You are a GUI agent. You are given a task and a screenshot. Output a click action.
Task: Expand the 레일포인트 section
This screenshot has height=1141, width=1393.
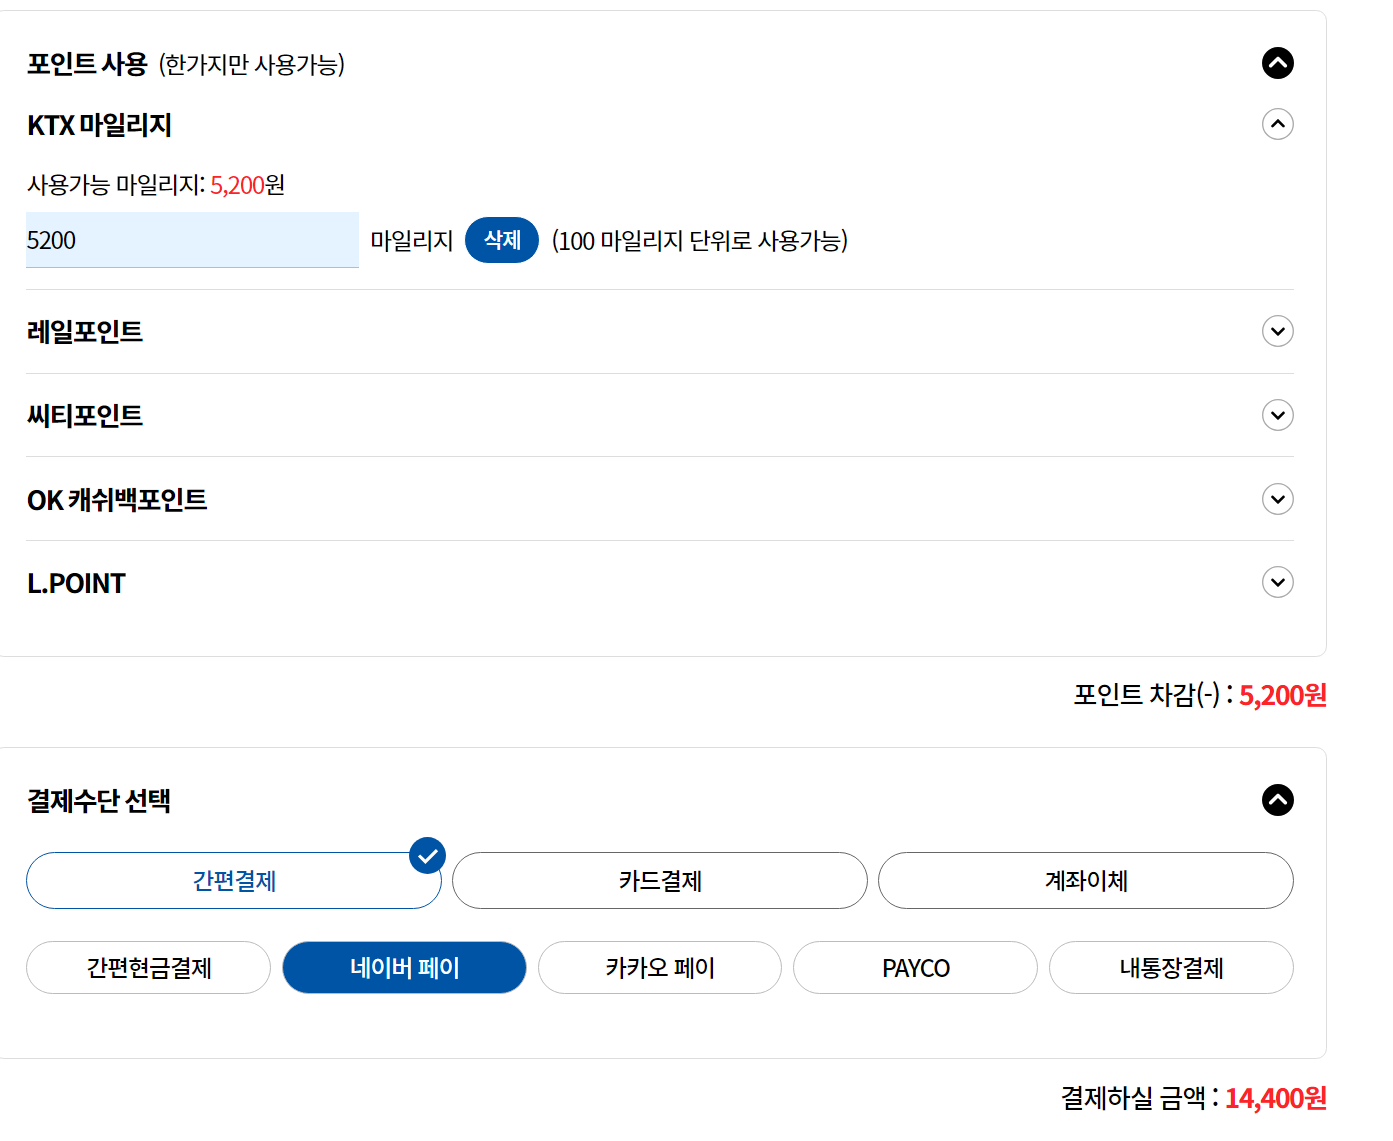pos(1277,331)
